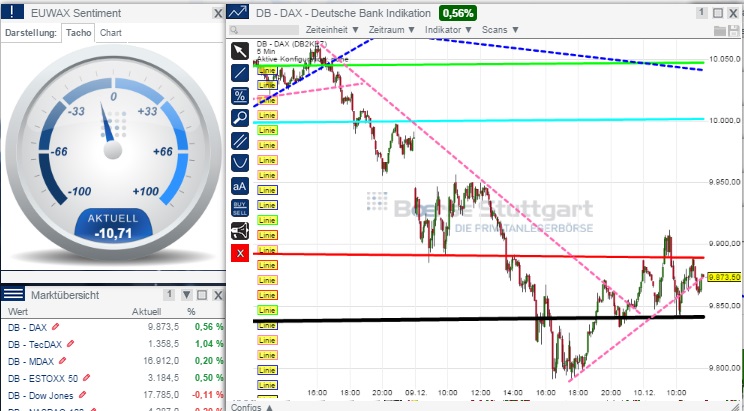Click the number 1 badge in chart window header
Viewport: 744px width, 411px height.
coord(702,13)
